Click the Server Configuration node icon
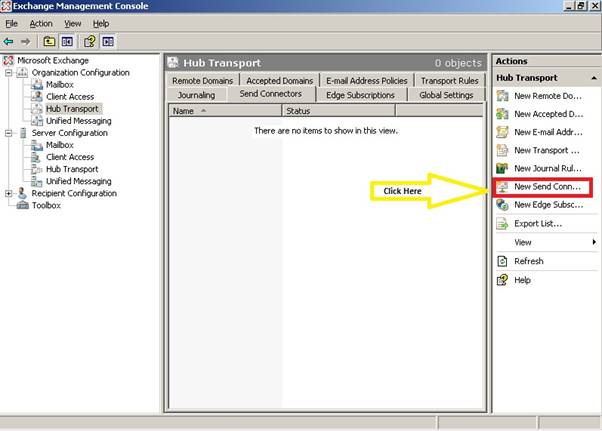Image resolution: width=602 pixels, height=431 pixels. pos(23,133)
